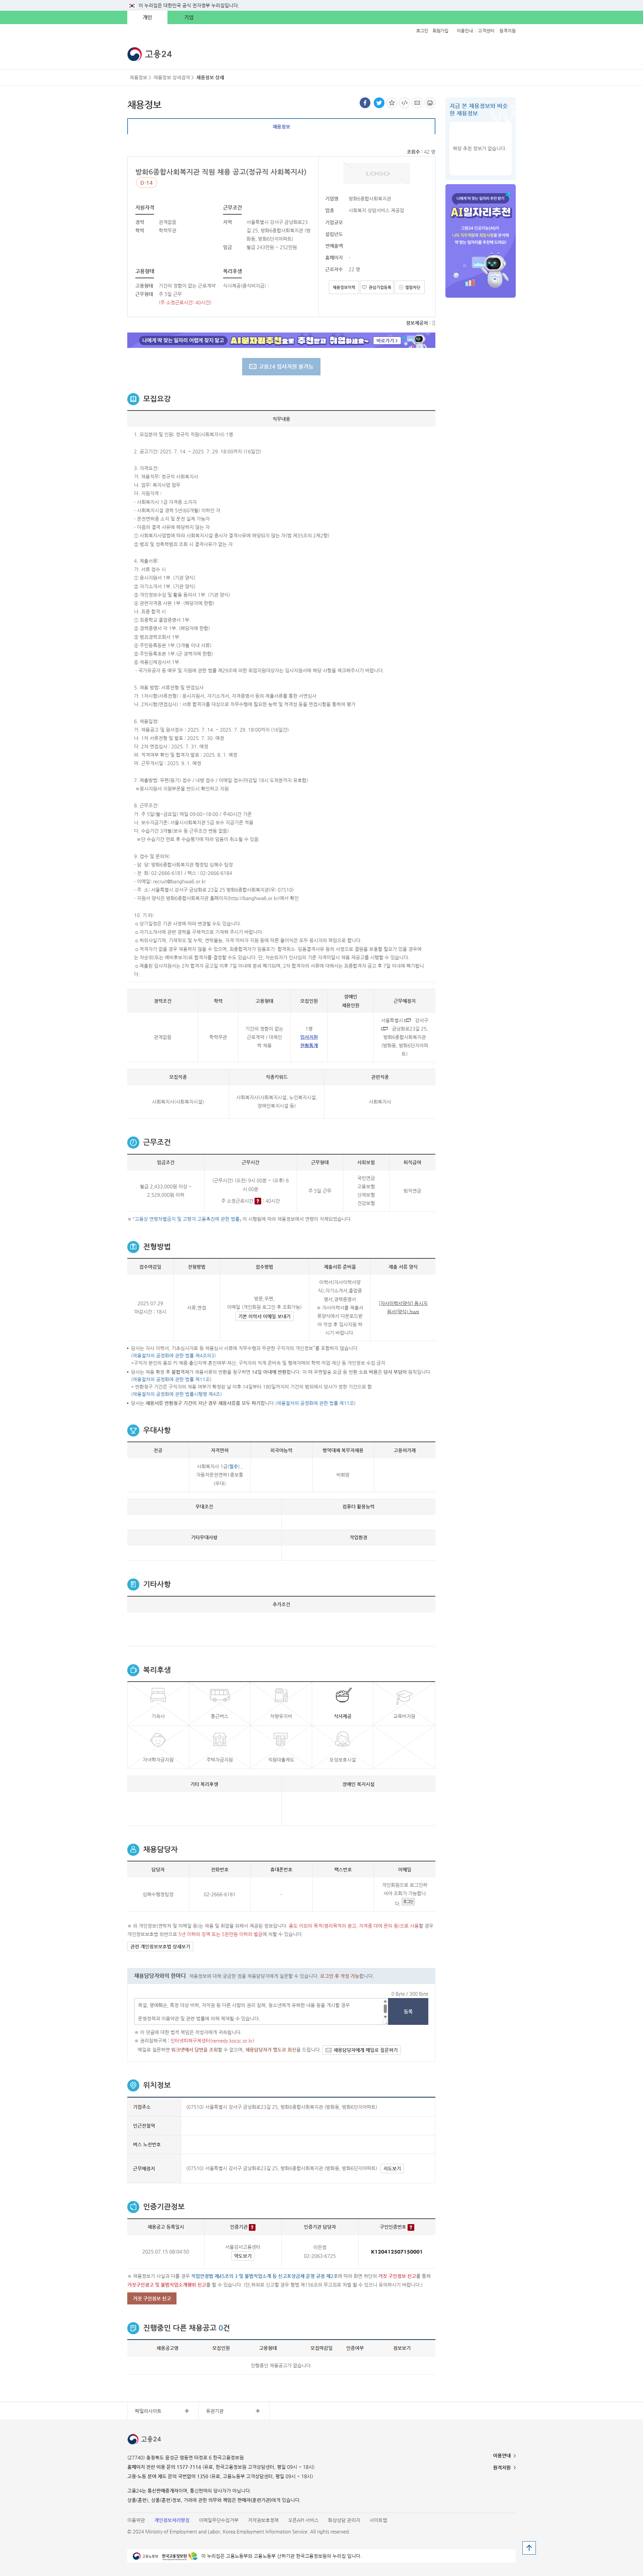Open 이용안내 in top menu
Screen dimensions: 643x2576
coord(465,31)
